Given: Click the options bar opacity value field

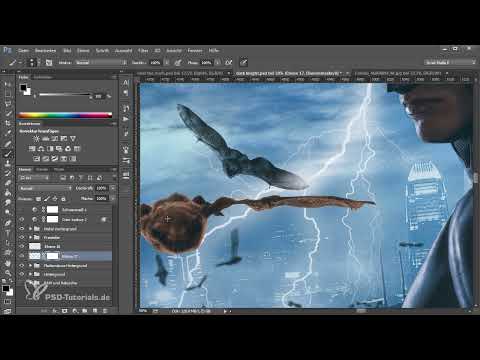Looking at the screenshot, I should coord(155,63).
